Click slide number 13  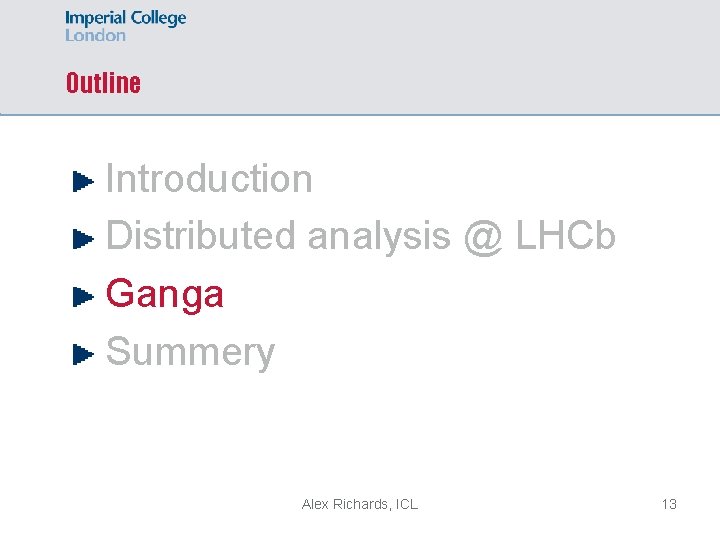(x=669, y=504)
